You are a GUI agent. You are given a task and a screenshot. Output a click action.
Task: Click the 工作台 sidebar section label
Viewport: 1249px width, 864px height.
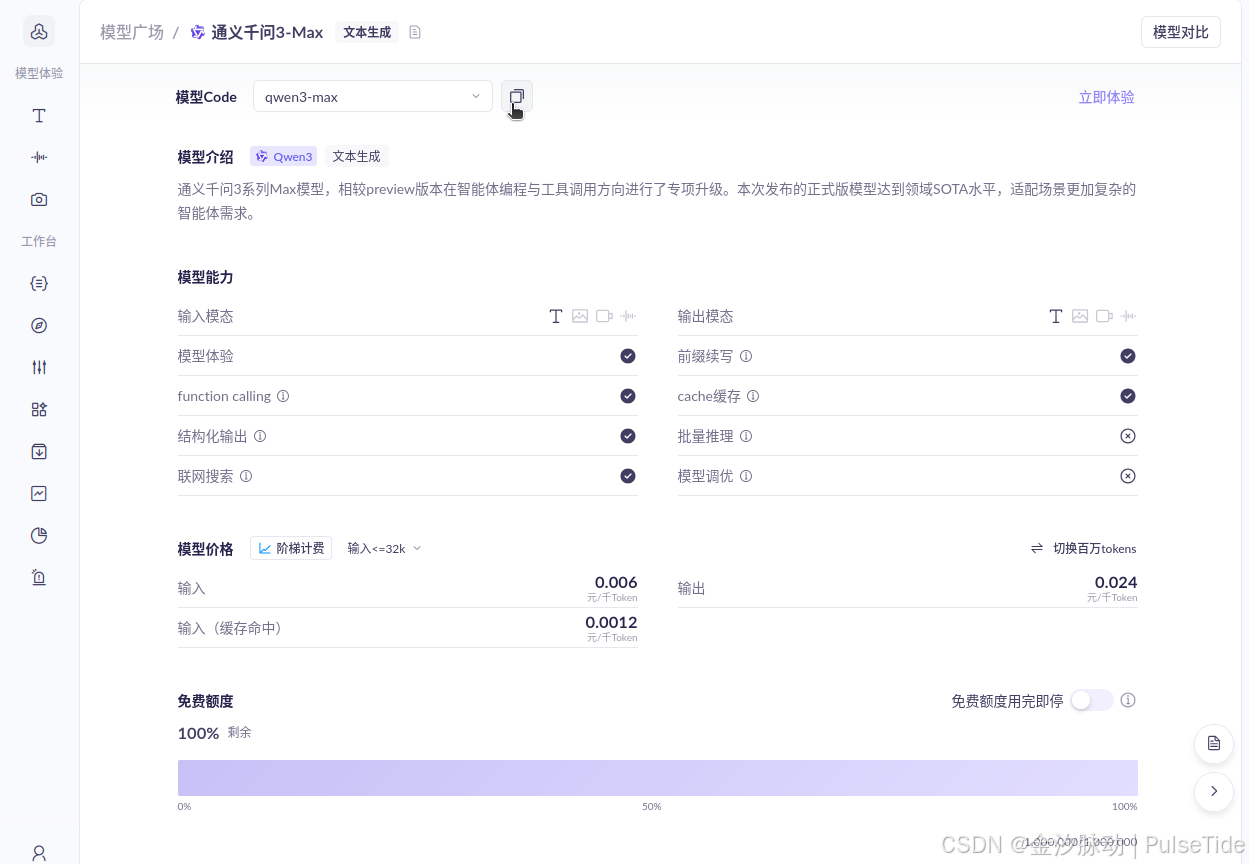pyautogui.click(x=39, y=242)
